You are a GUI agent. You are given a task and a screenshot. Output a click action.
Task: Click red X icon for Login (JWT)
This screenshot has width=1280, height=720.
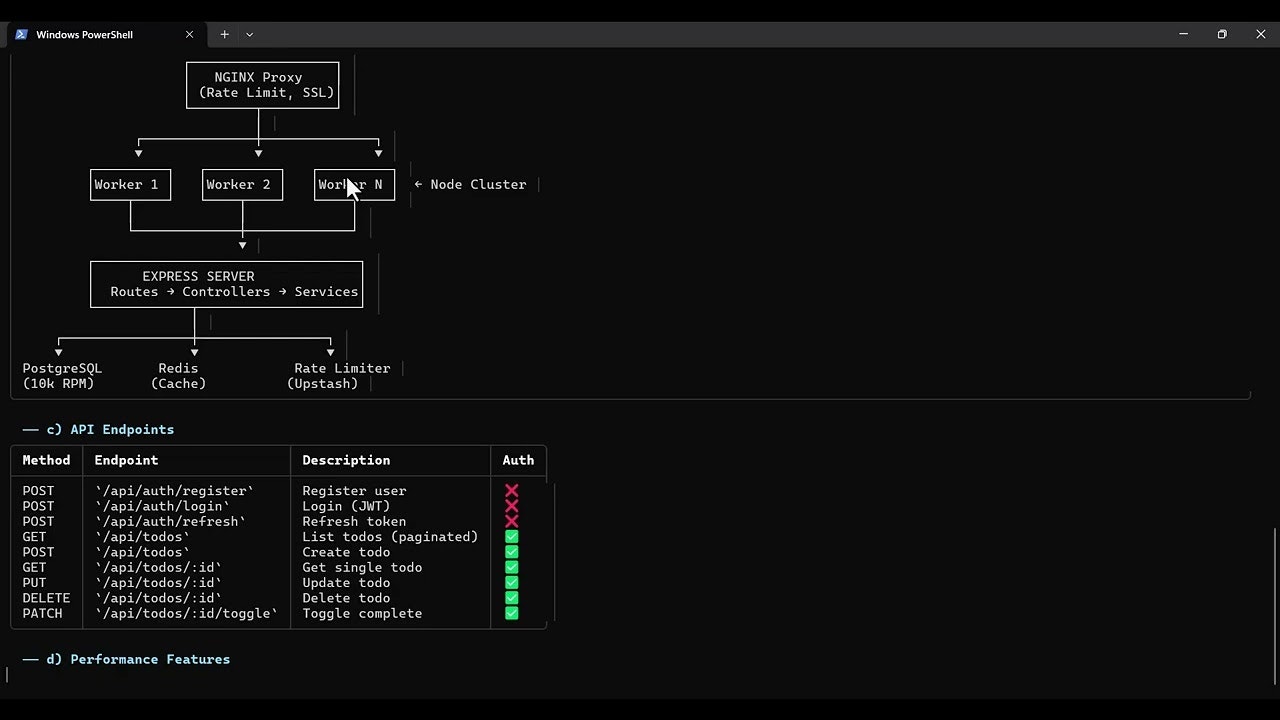point(512,506)
